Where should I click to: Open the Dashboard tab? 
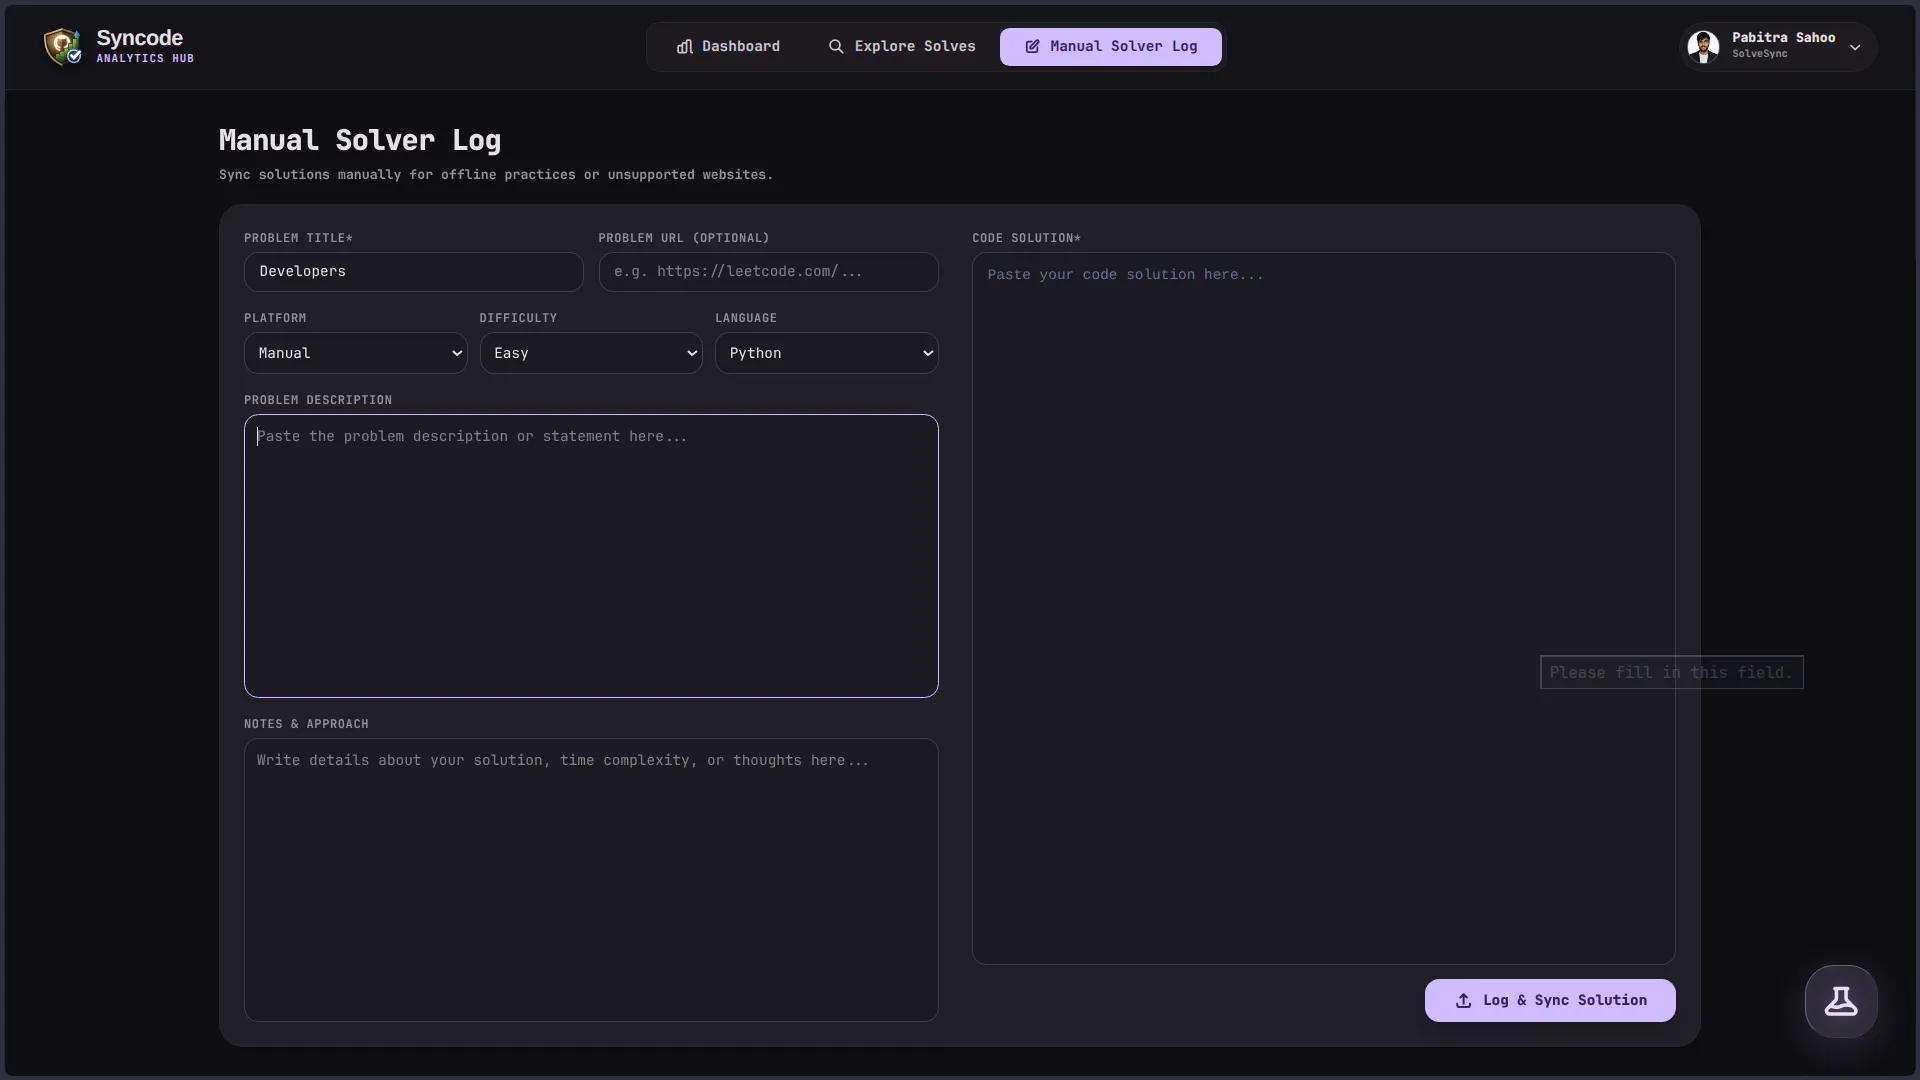tap(728, 47)
